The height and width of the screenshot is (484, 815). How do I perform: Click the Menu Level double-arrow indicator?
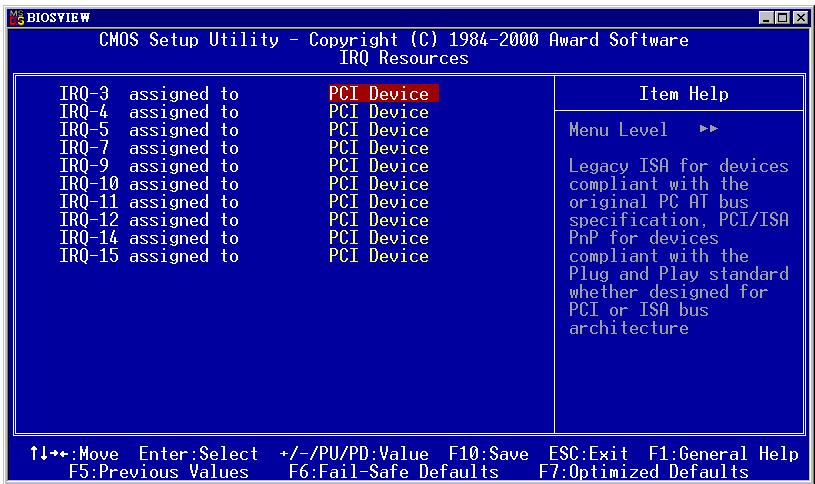708,128
